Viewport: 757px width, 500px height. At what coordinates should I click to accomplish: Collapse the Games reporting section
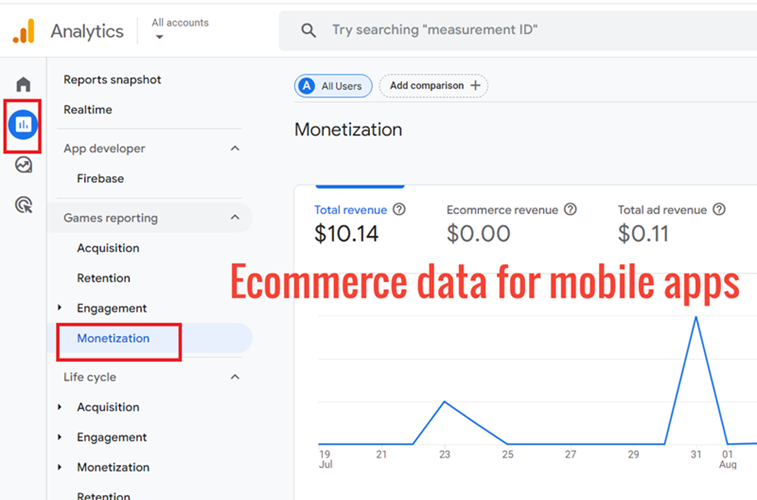point(235,217)
